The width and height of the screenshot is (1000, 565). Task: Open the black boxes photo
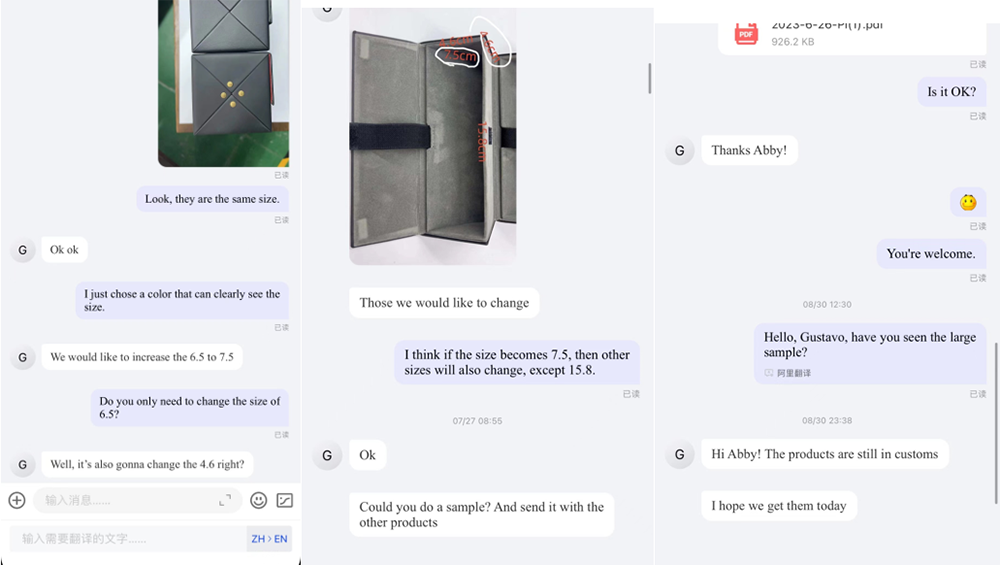click(223, 84)
